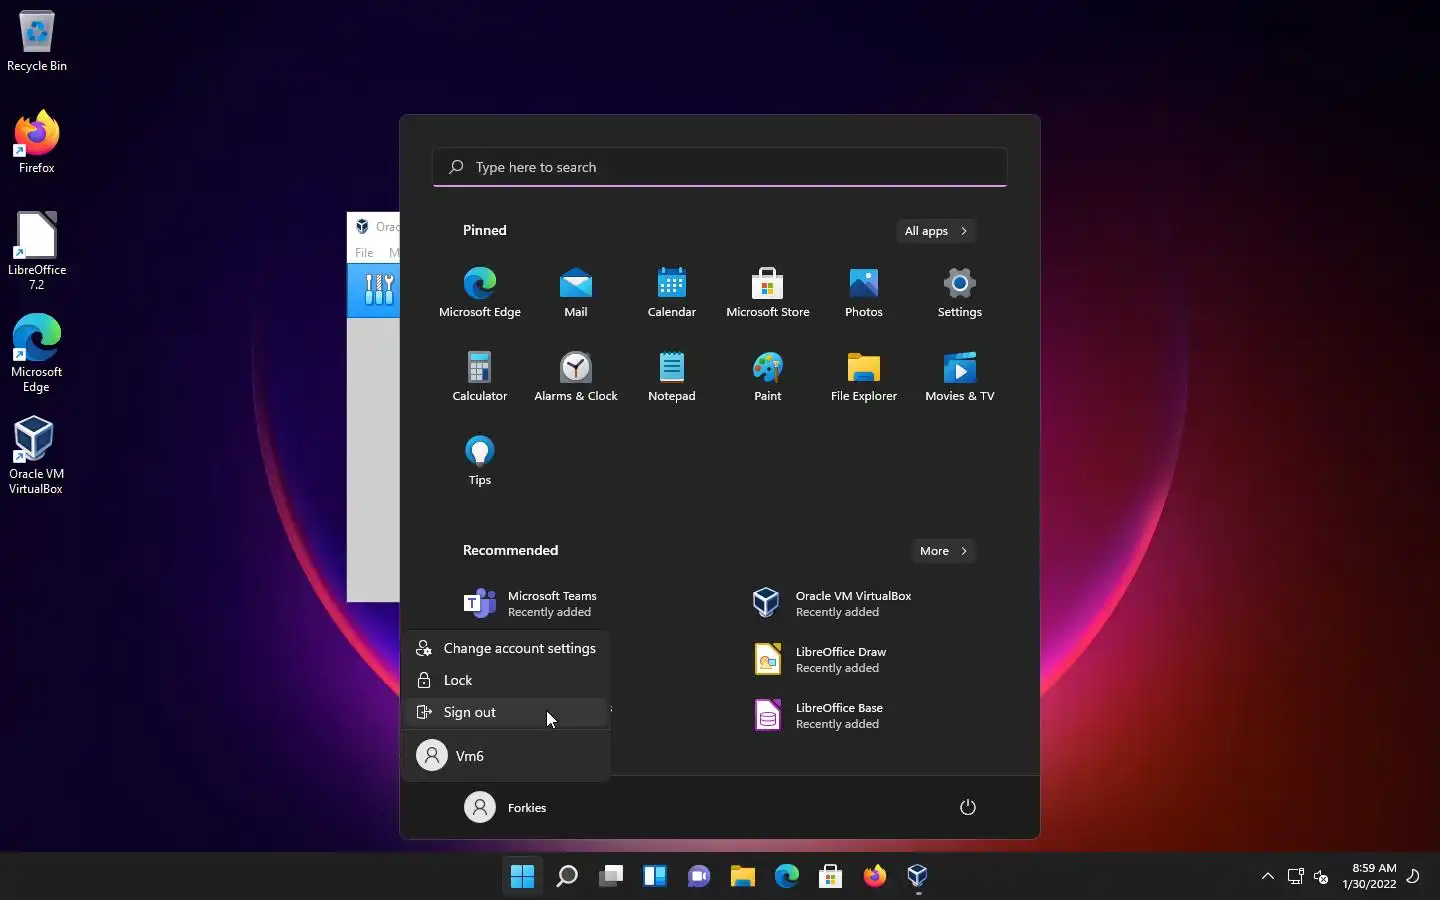This screenshot has height=900, width=1440.
Task: Click the Forkies user profile button
Action: click(506, 807)
